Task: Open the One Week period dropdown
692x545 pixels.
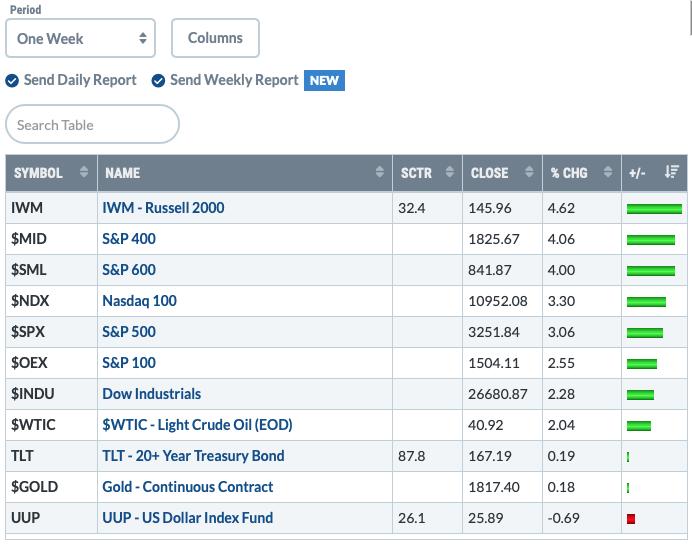Action: [x=80, y=38]
